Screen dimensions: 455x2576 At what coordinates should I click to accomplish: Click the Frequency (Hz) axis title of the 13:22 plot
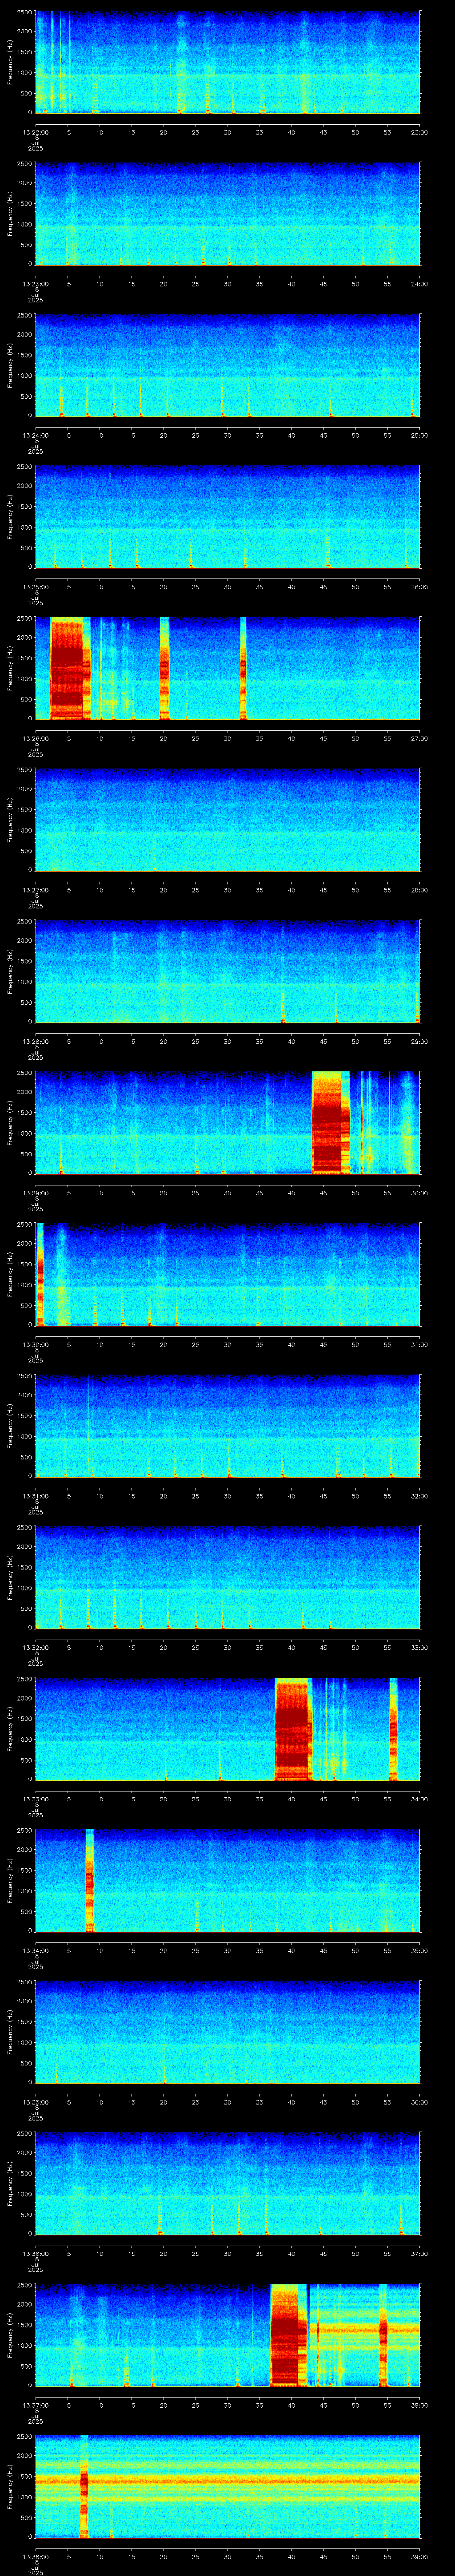pyautogui.click(x=10, y=62)
